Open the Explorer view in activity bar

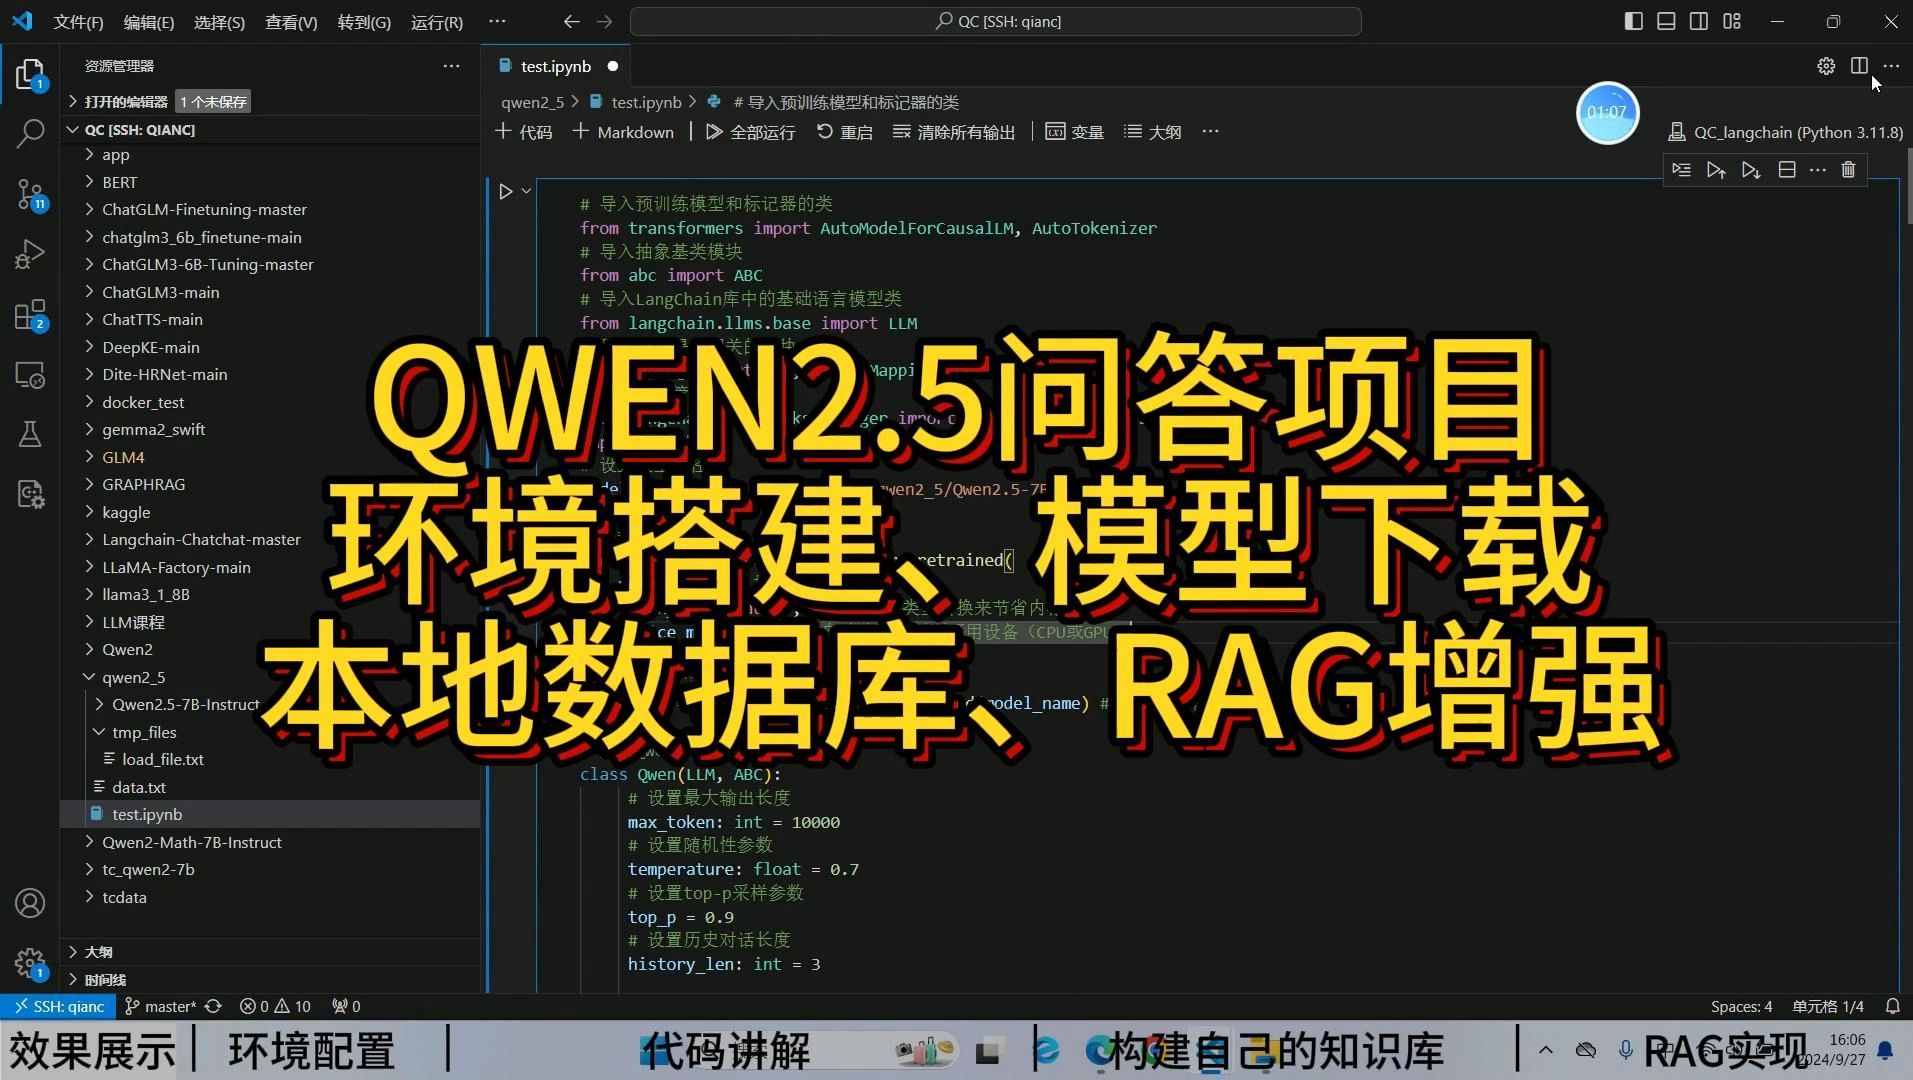(30, 74)
